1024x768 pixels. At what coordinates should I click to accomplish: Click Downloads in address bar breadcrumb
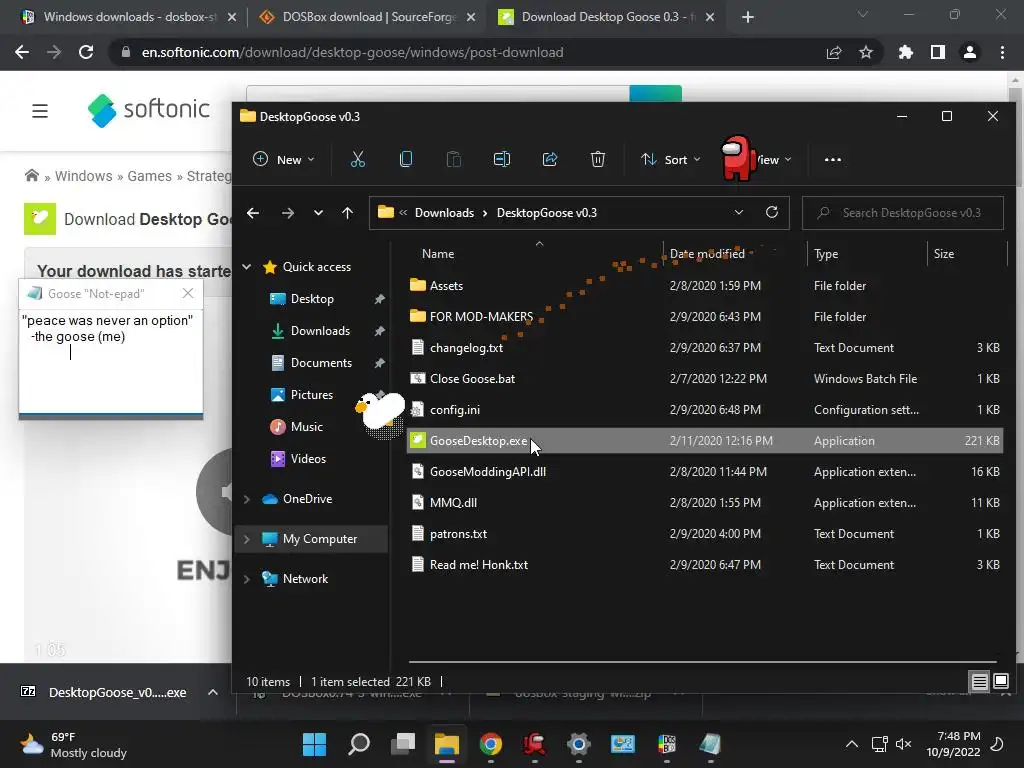[x=444, y=213]
